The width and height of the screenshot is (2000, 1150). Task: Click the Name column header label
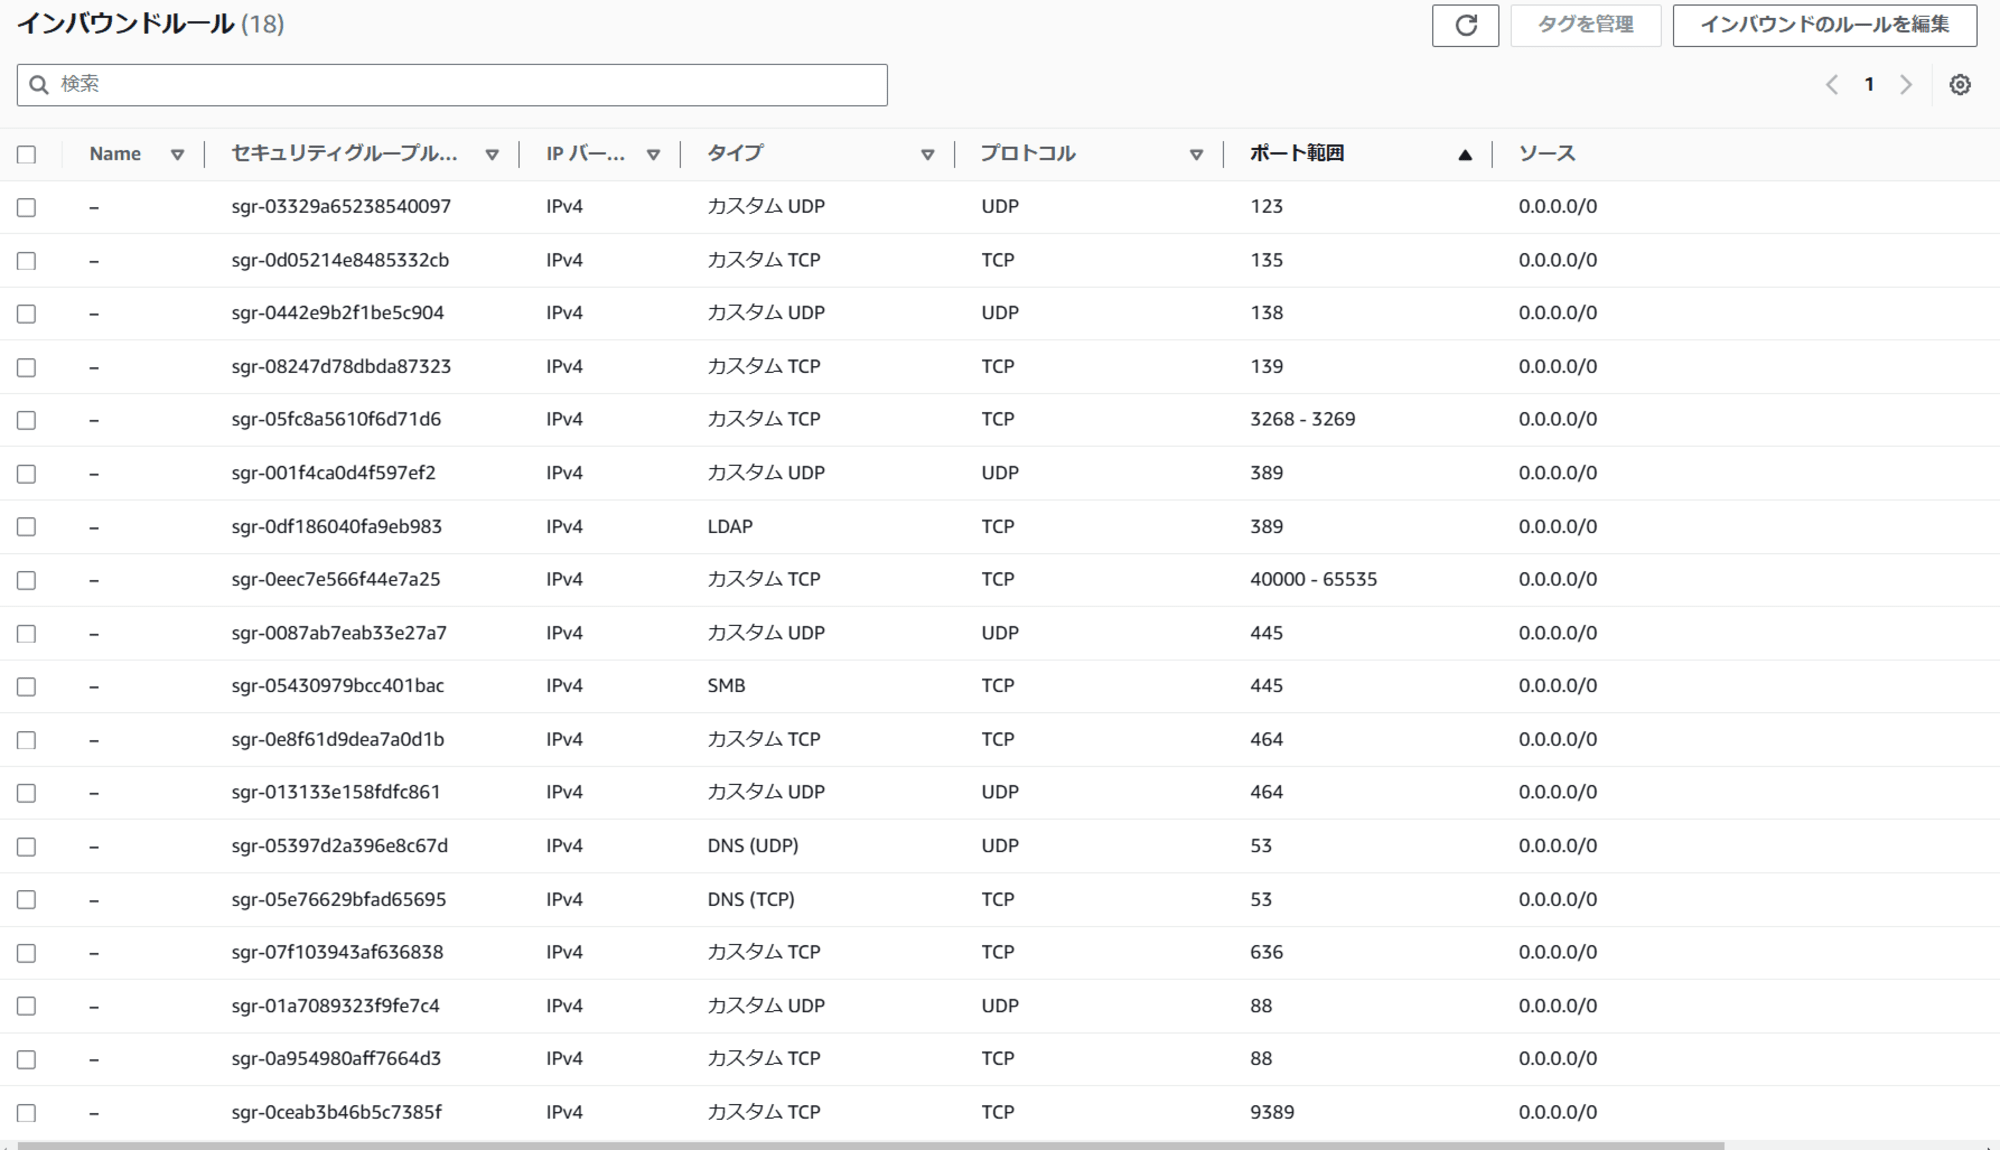pyautogui.click(x=115, y=153)
